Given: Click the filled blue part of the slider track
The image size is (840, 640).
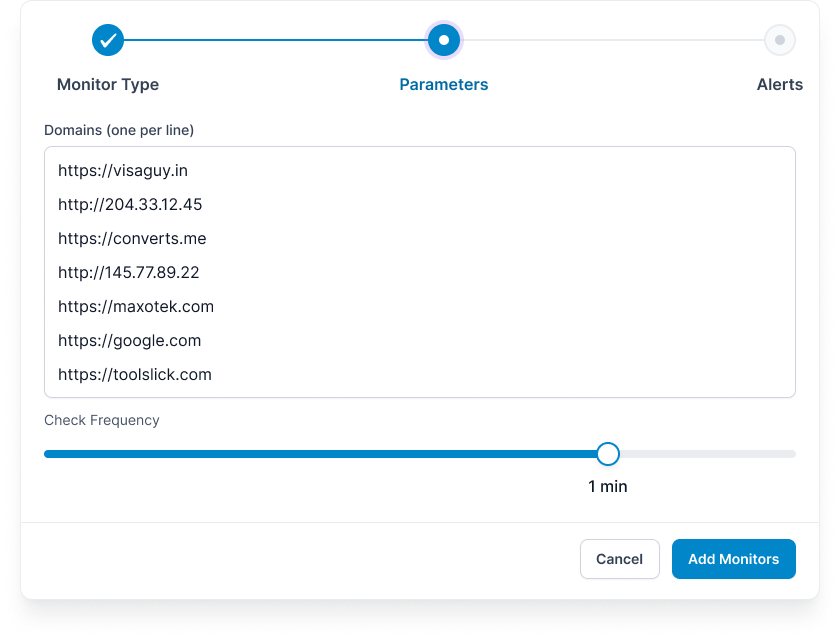Looking at the screenshot, I should coord(320,454).
